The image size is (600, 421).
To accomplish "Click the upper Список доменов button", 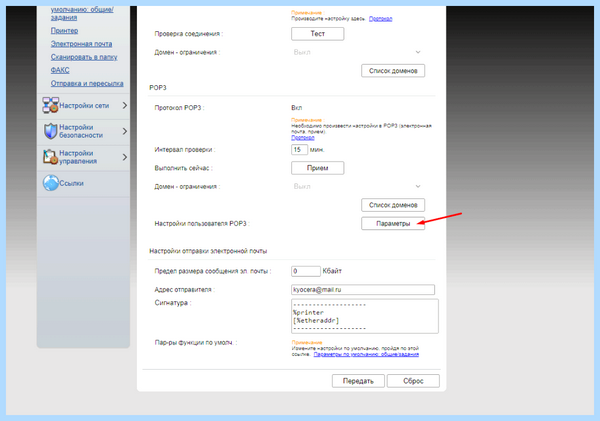I will [393, 71].
